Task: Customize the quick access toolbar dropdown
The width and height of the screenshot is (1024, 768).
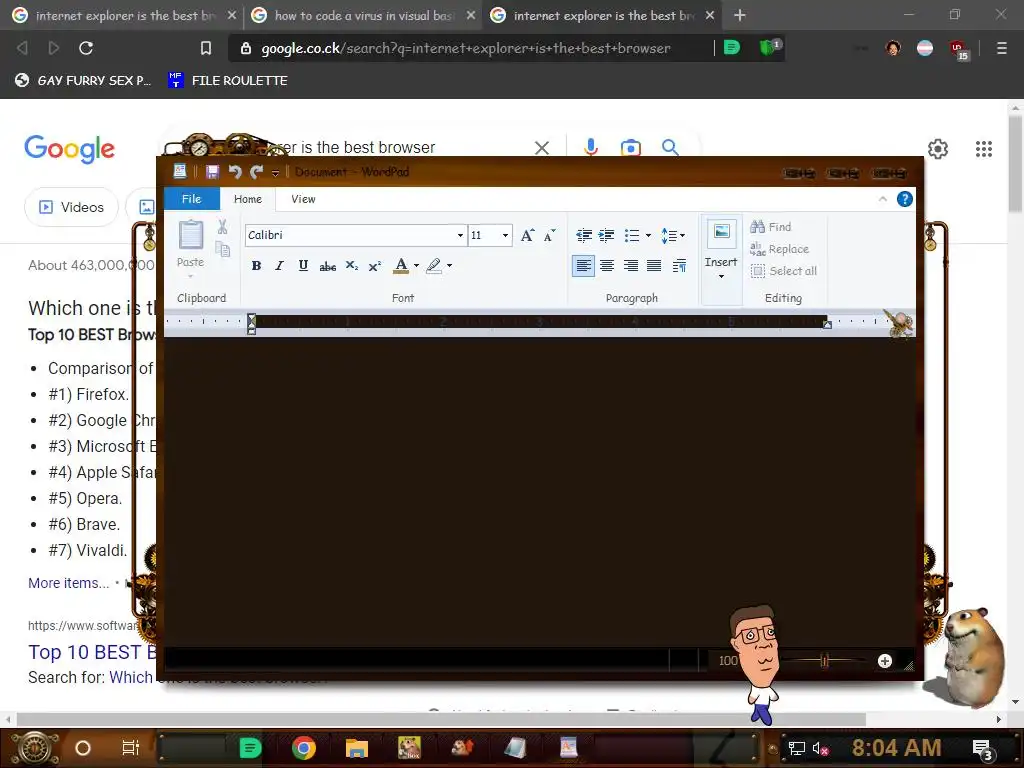Action: pyautogui.click(x=276, y=172)
